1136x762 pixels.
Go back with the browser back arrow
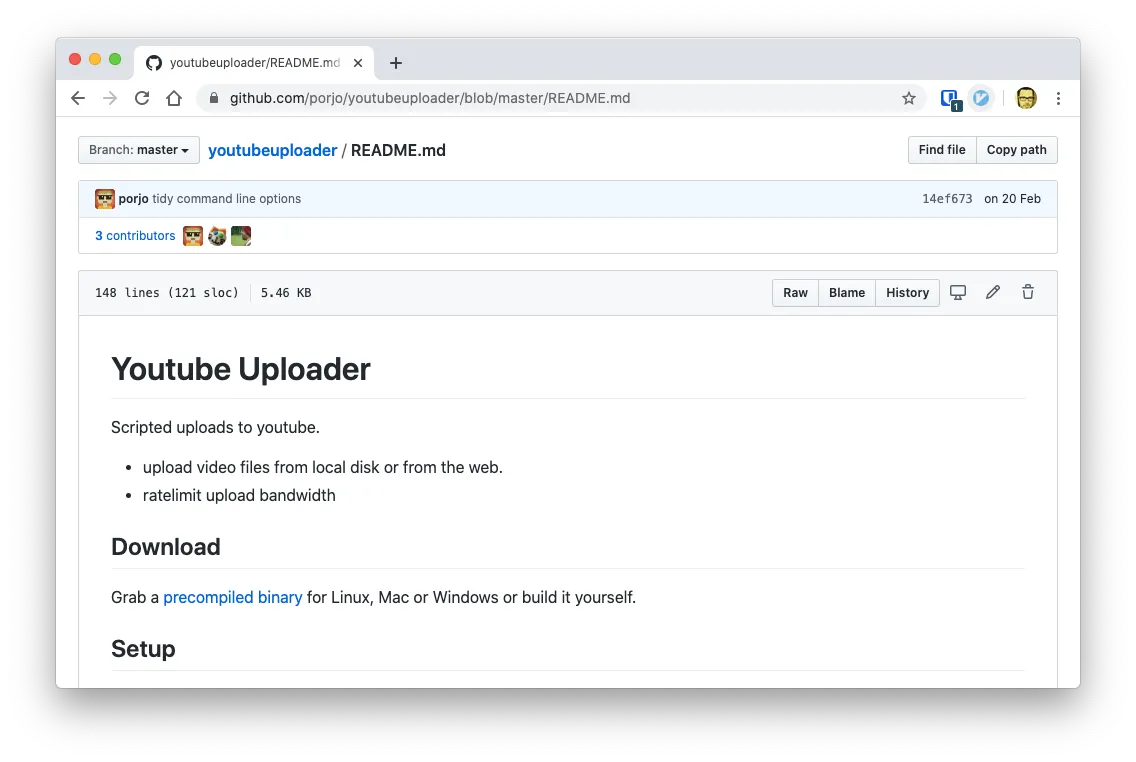pyautogui.click(x=78, y=98)
